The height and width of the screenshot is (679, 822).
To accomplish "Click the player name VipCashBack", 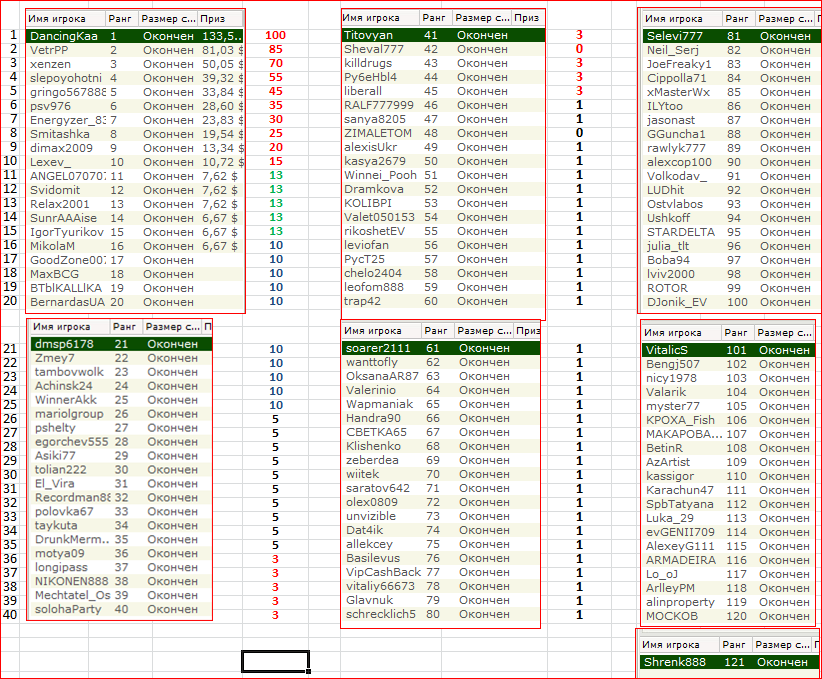I will click(x=383, y=572).
